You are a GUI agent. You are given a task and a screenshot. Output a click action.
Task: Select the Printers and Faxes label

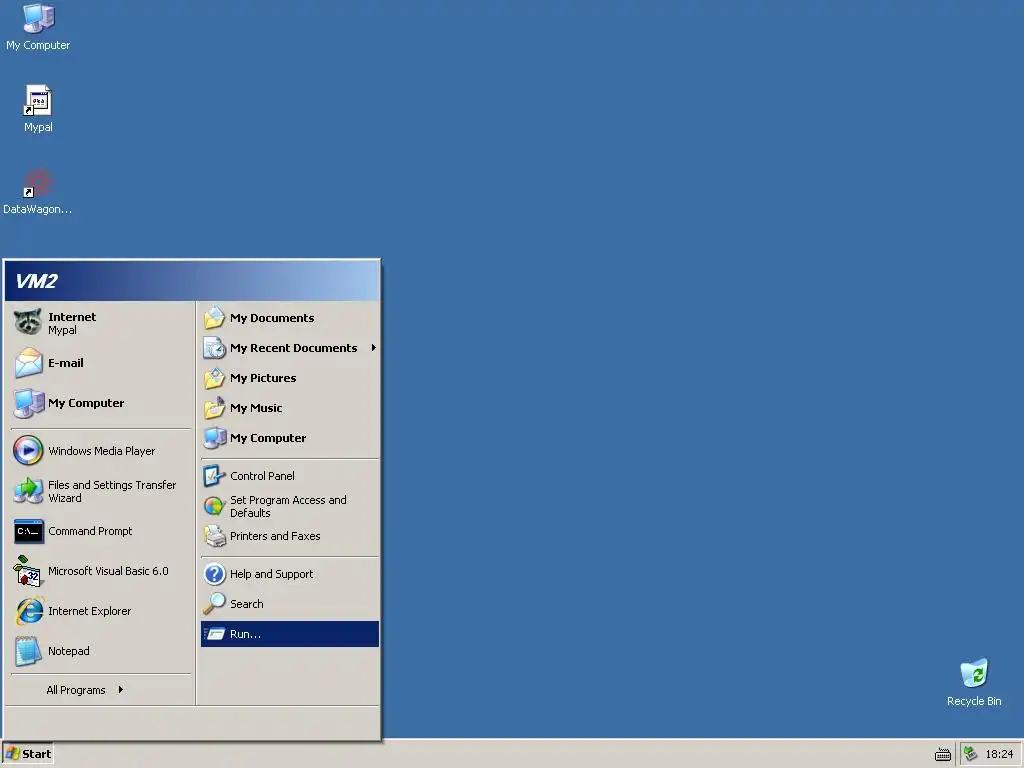point(275,536)
